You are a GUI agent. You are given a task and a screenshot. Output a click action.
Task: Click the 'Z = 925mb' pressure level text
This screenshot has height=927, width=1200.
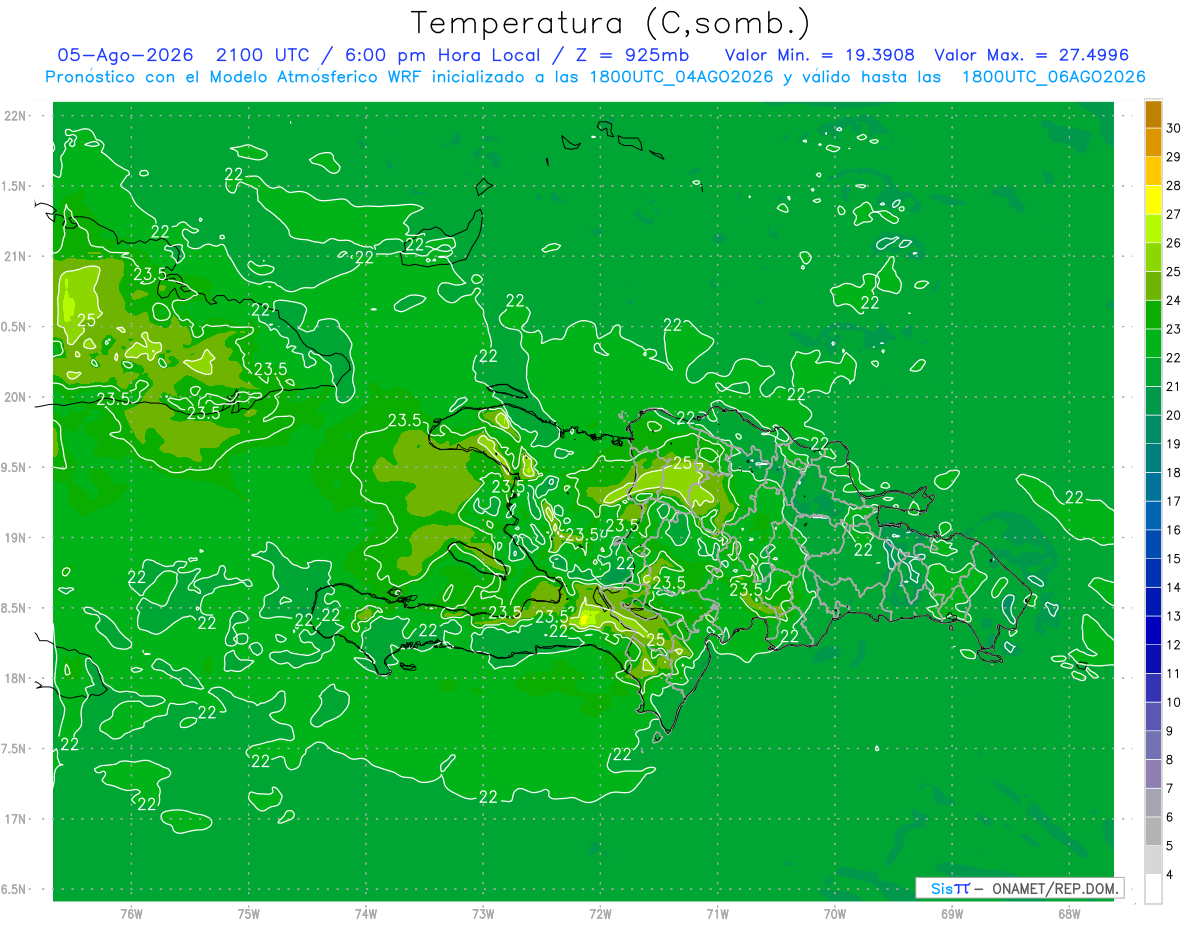pyautogui.click(x=632, y=55)
